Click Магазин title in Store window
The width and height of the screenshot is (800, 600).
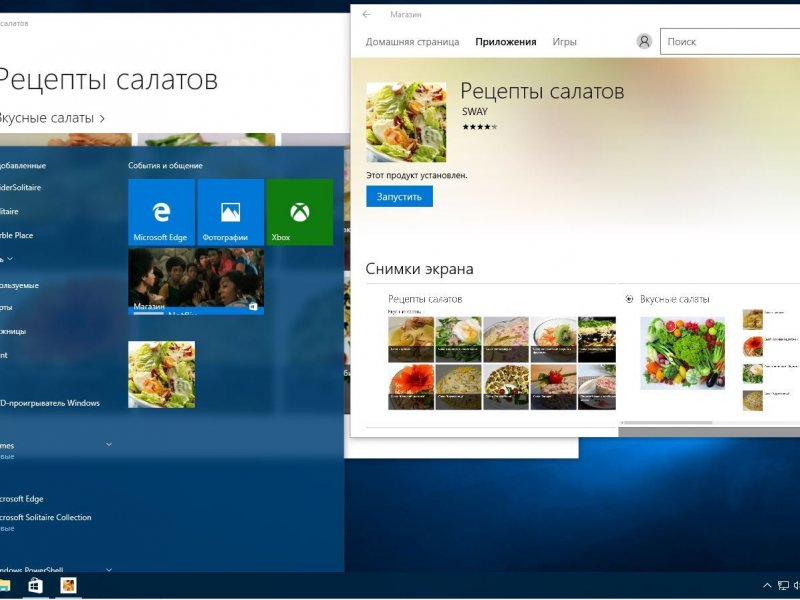click(406, 15)
